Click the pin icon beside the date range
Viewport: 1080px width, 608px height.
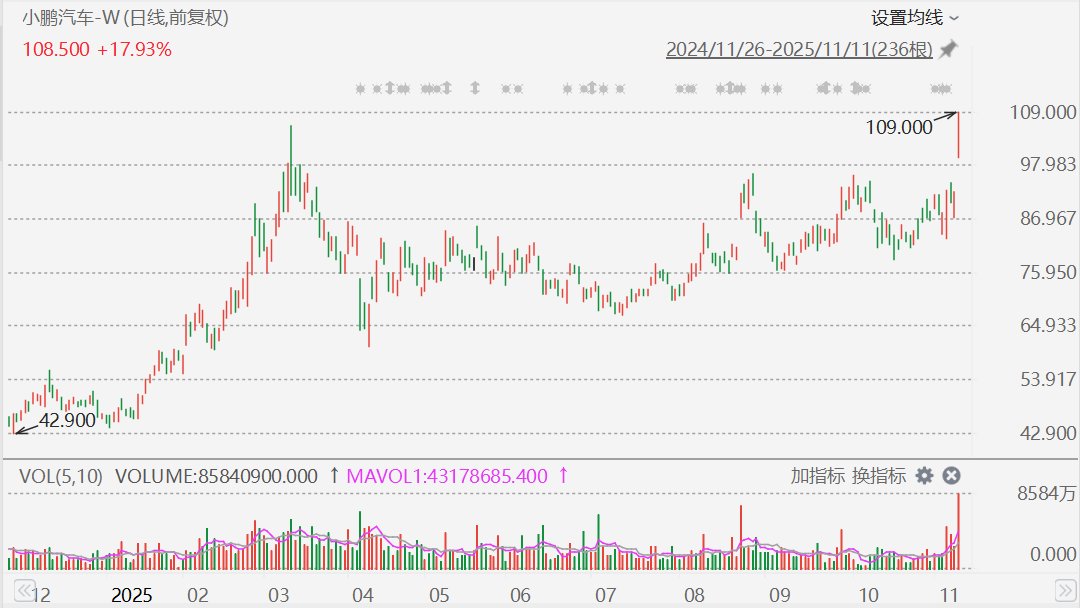[948, 49]
